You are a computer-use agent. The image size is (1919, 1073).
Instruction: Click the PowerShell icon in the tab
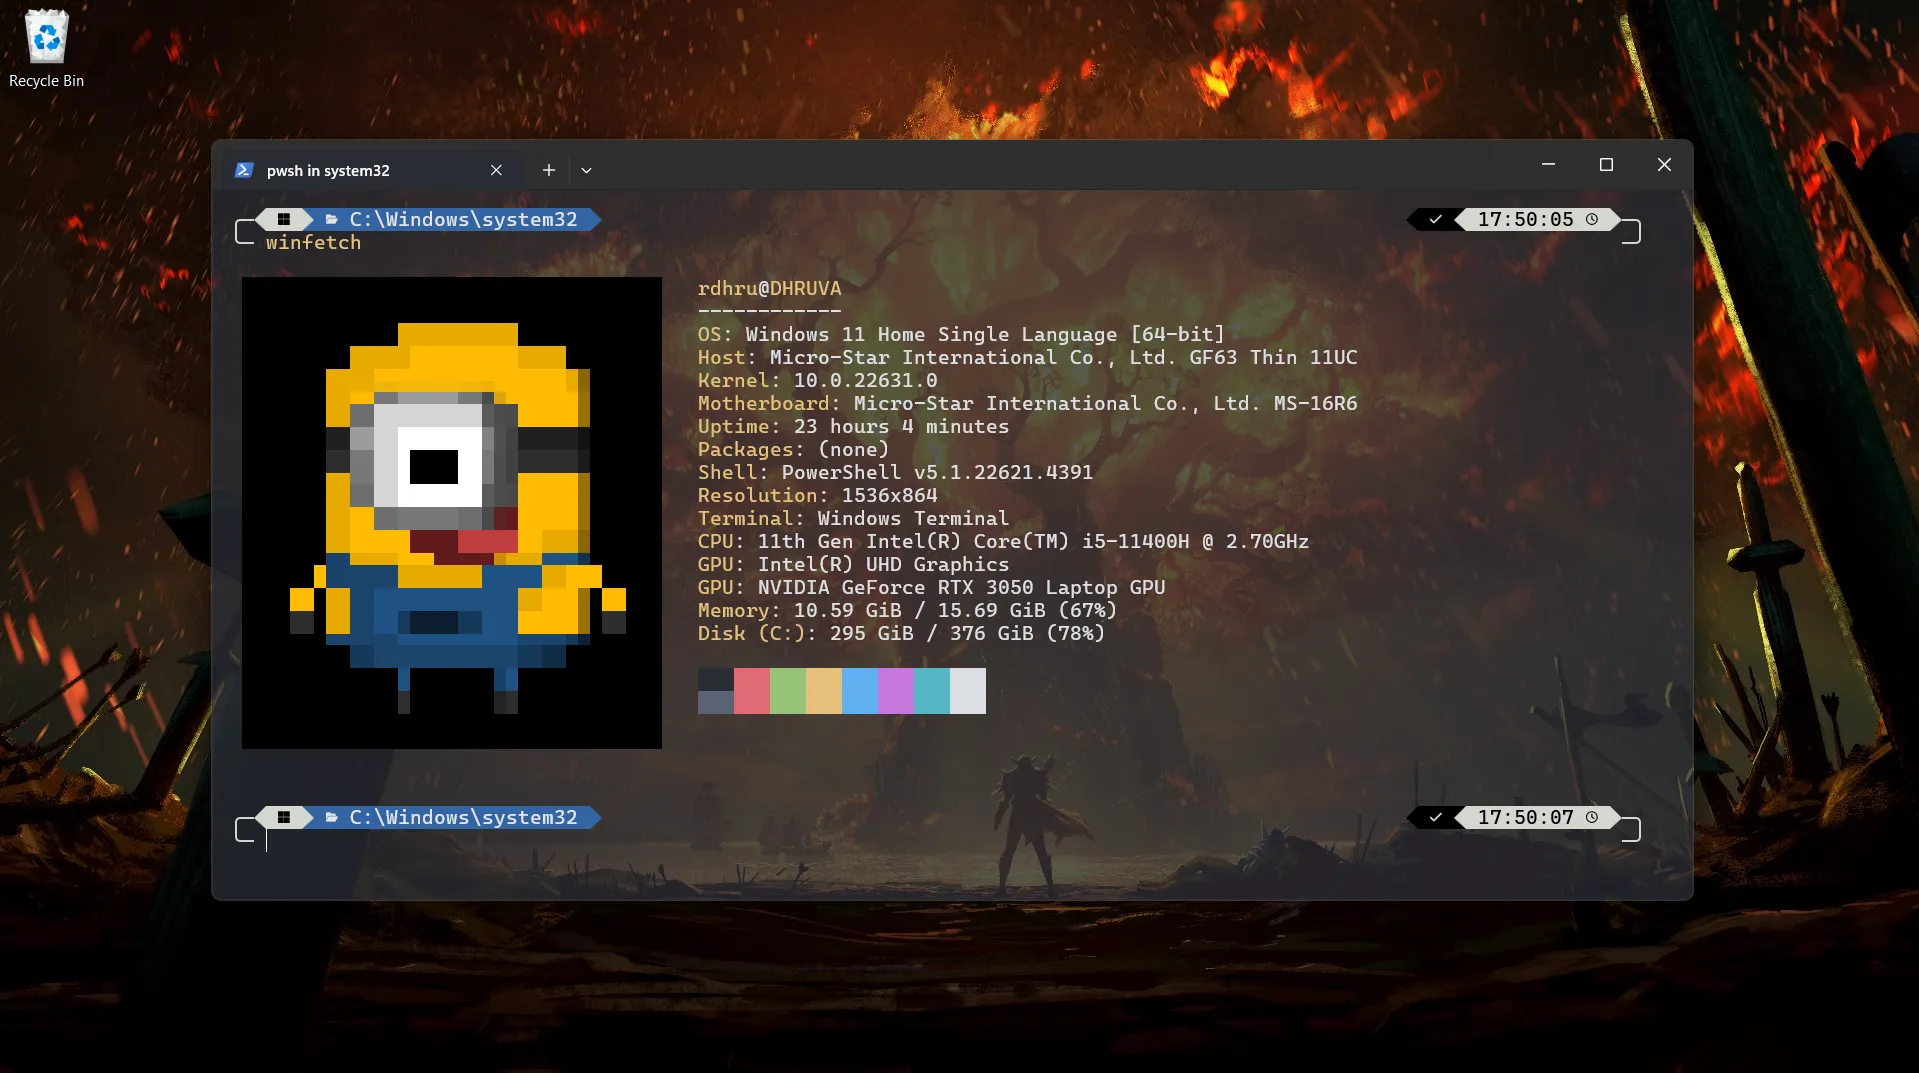pyautogui.click(x=244, y=170)
